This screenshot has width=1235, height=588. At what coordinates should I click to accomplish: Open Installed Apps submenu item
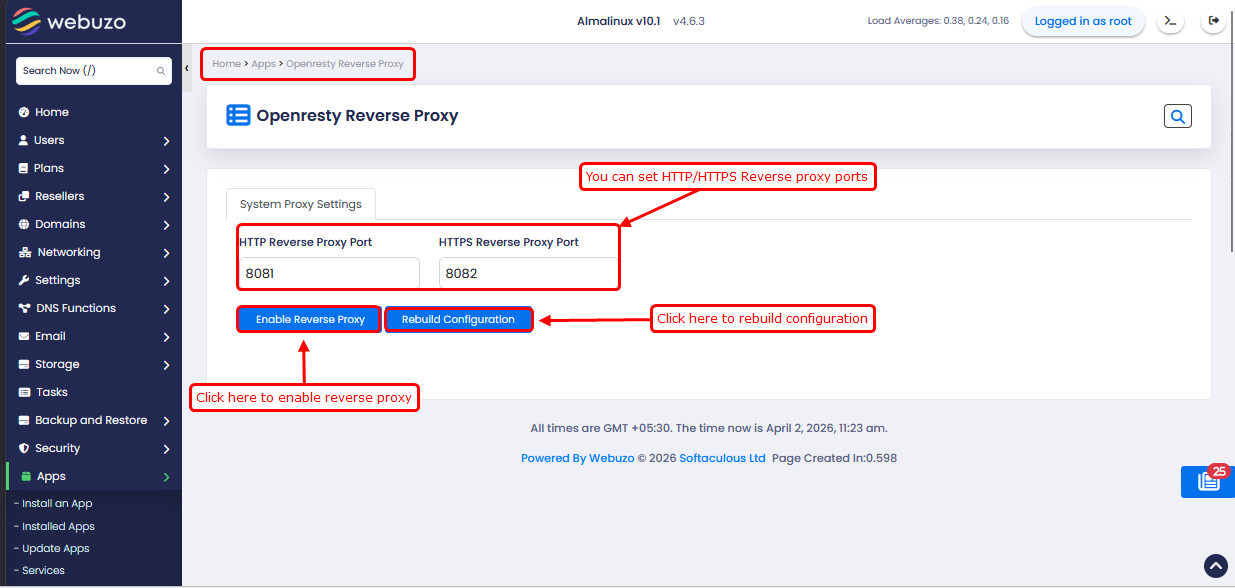tap(58, 527)
